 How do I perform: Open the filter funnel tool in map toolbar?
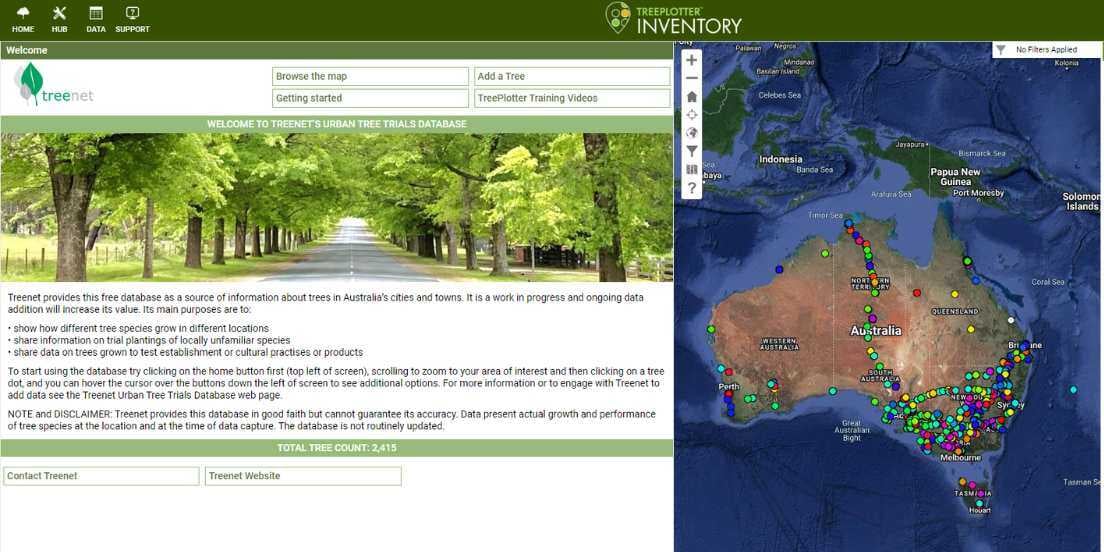point(691,151)
